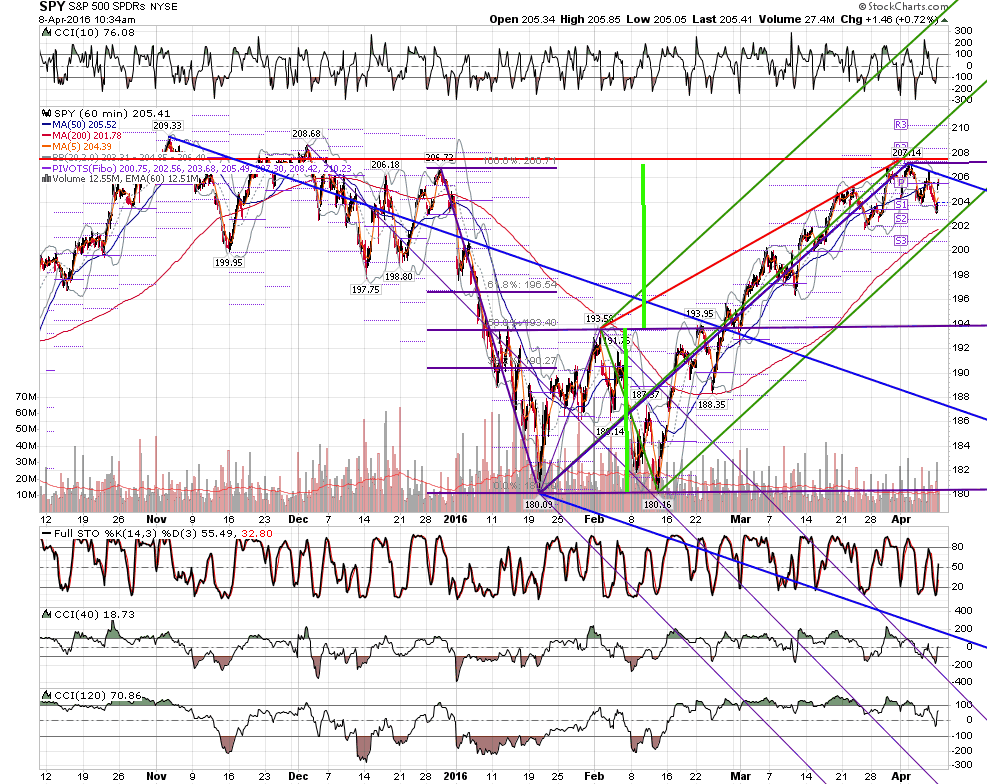Viewport: 987px width, 784px height.
Task: Click the 209.33 price peak label
Action: point(167,126)
